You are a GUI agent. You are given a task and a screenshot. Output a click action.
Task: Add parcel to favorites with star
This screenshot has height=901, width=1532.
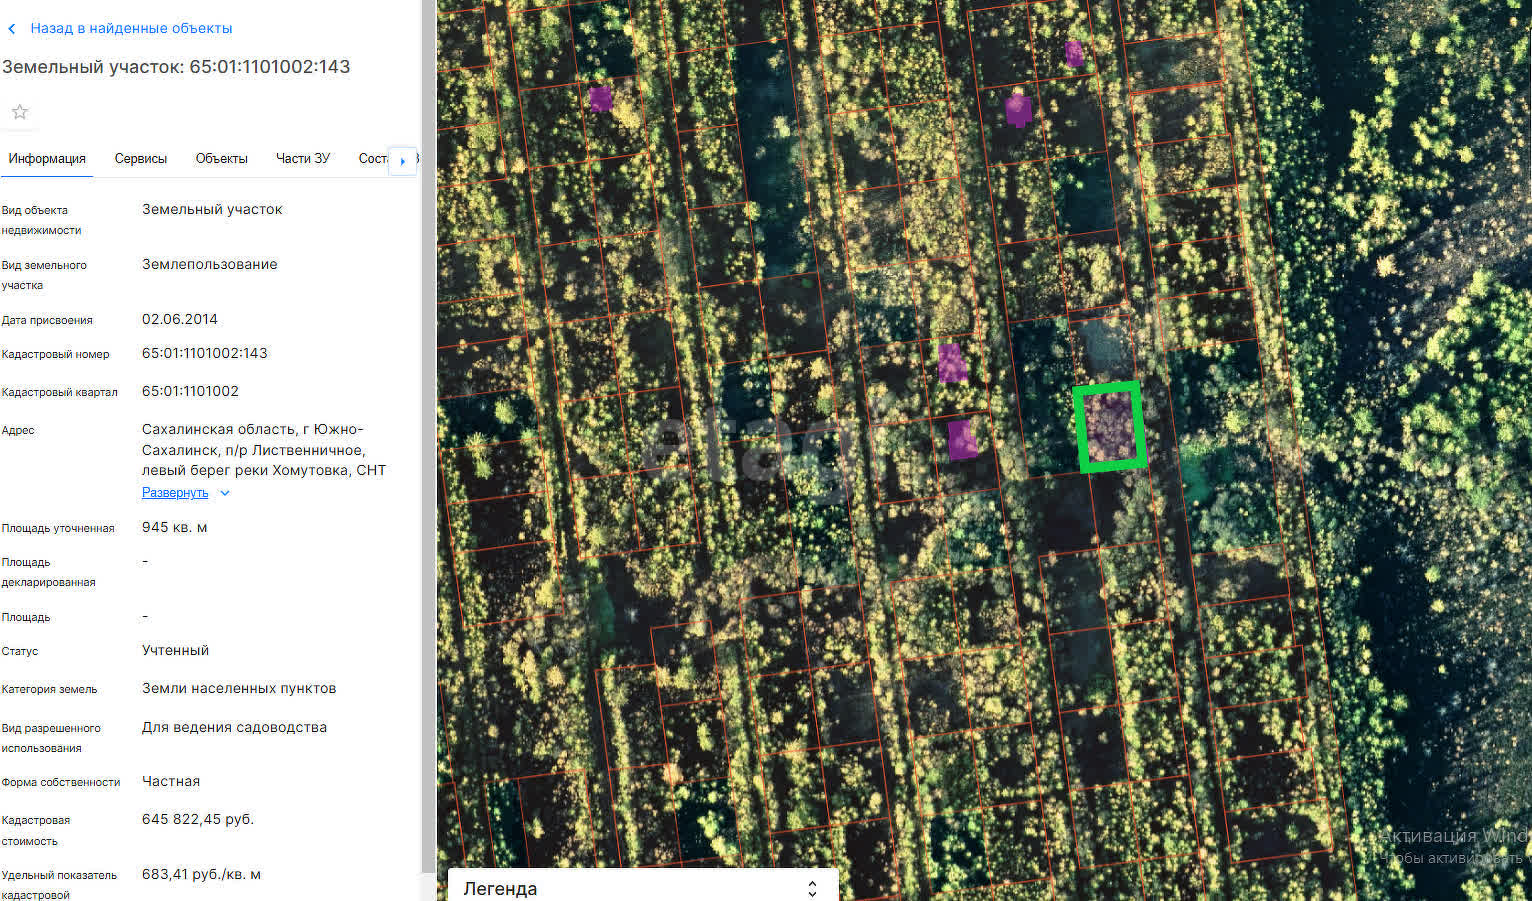point(20,112)
